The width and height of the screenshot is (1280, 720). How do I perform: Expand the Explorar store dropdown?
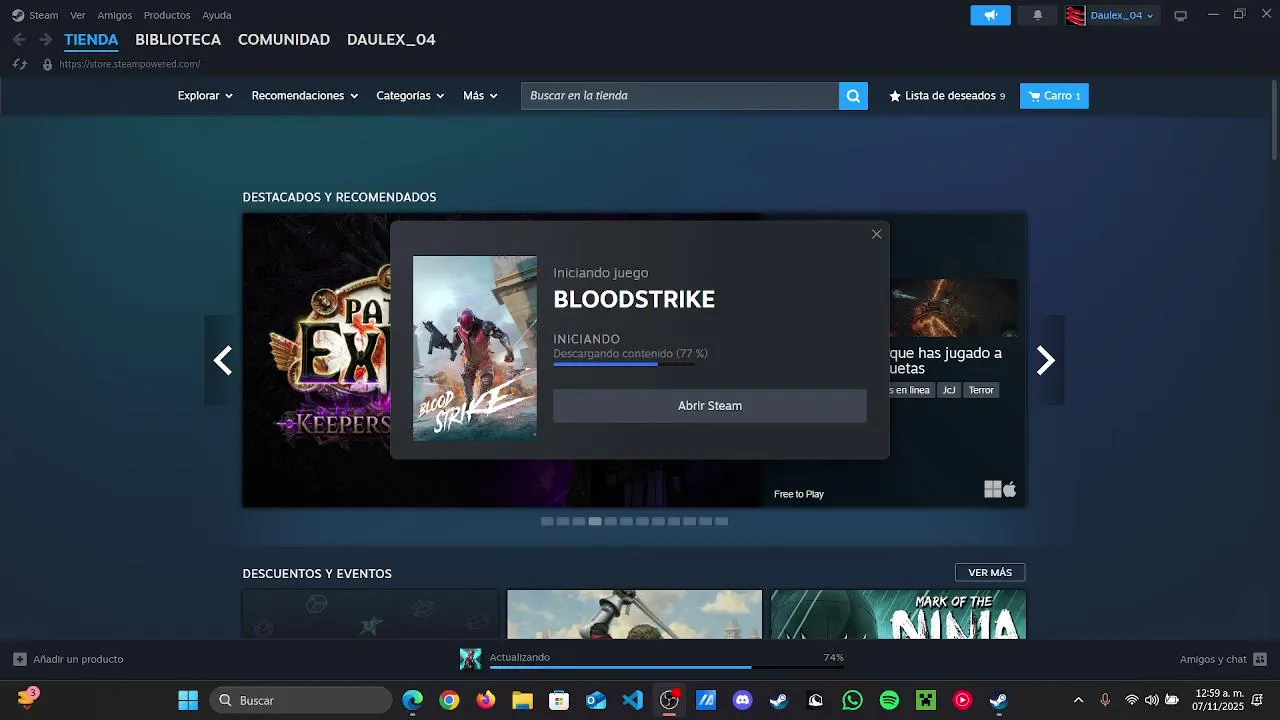[x=205, y=96]
